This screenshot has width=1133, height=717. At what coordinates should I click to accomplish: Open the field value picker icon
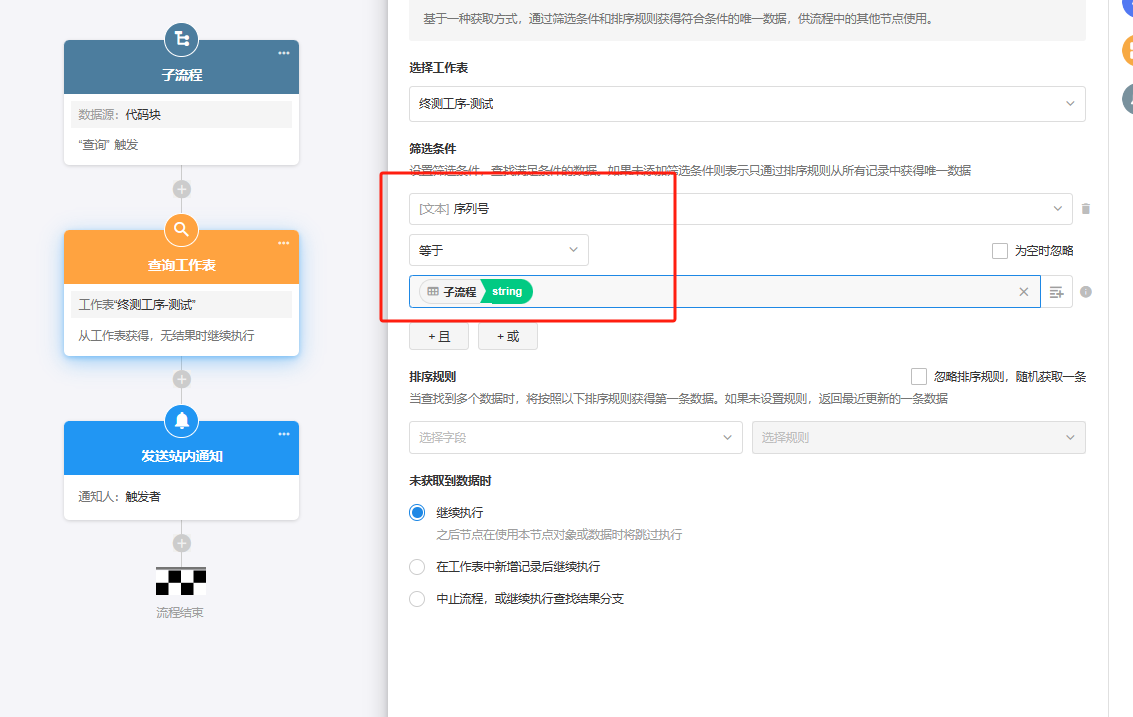click(x=1056, y=292)
